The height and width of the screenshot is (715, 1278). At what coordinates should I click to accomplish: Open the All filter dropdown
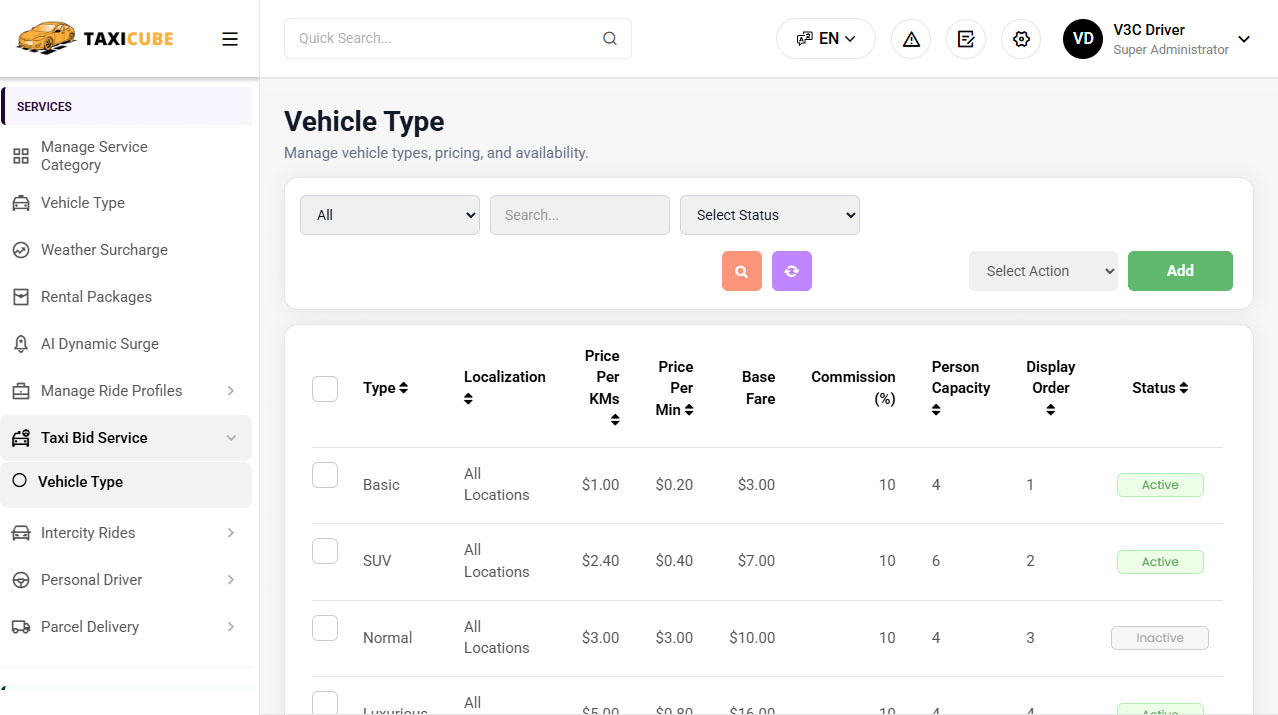tap(390, 215)
